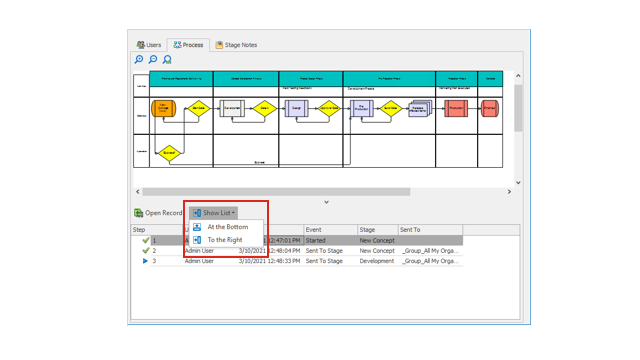
Task: Click the zoom in magnifier icon
Action: [x=139, y=60]
